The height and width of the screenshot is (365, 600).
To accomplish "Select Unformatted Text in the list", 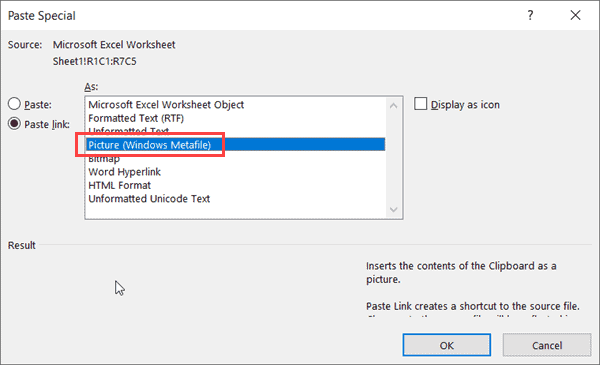I will pos(235,131).
